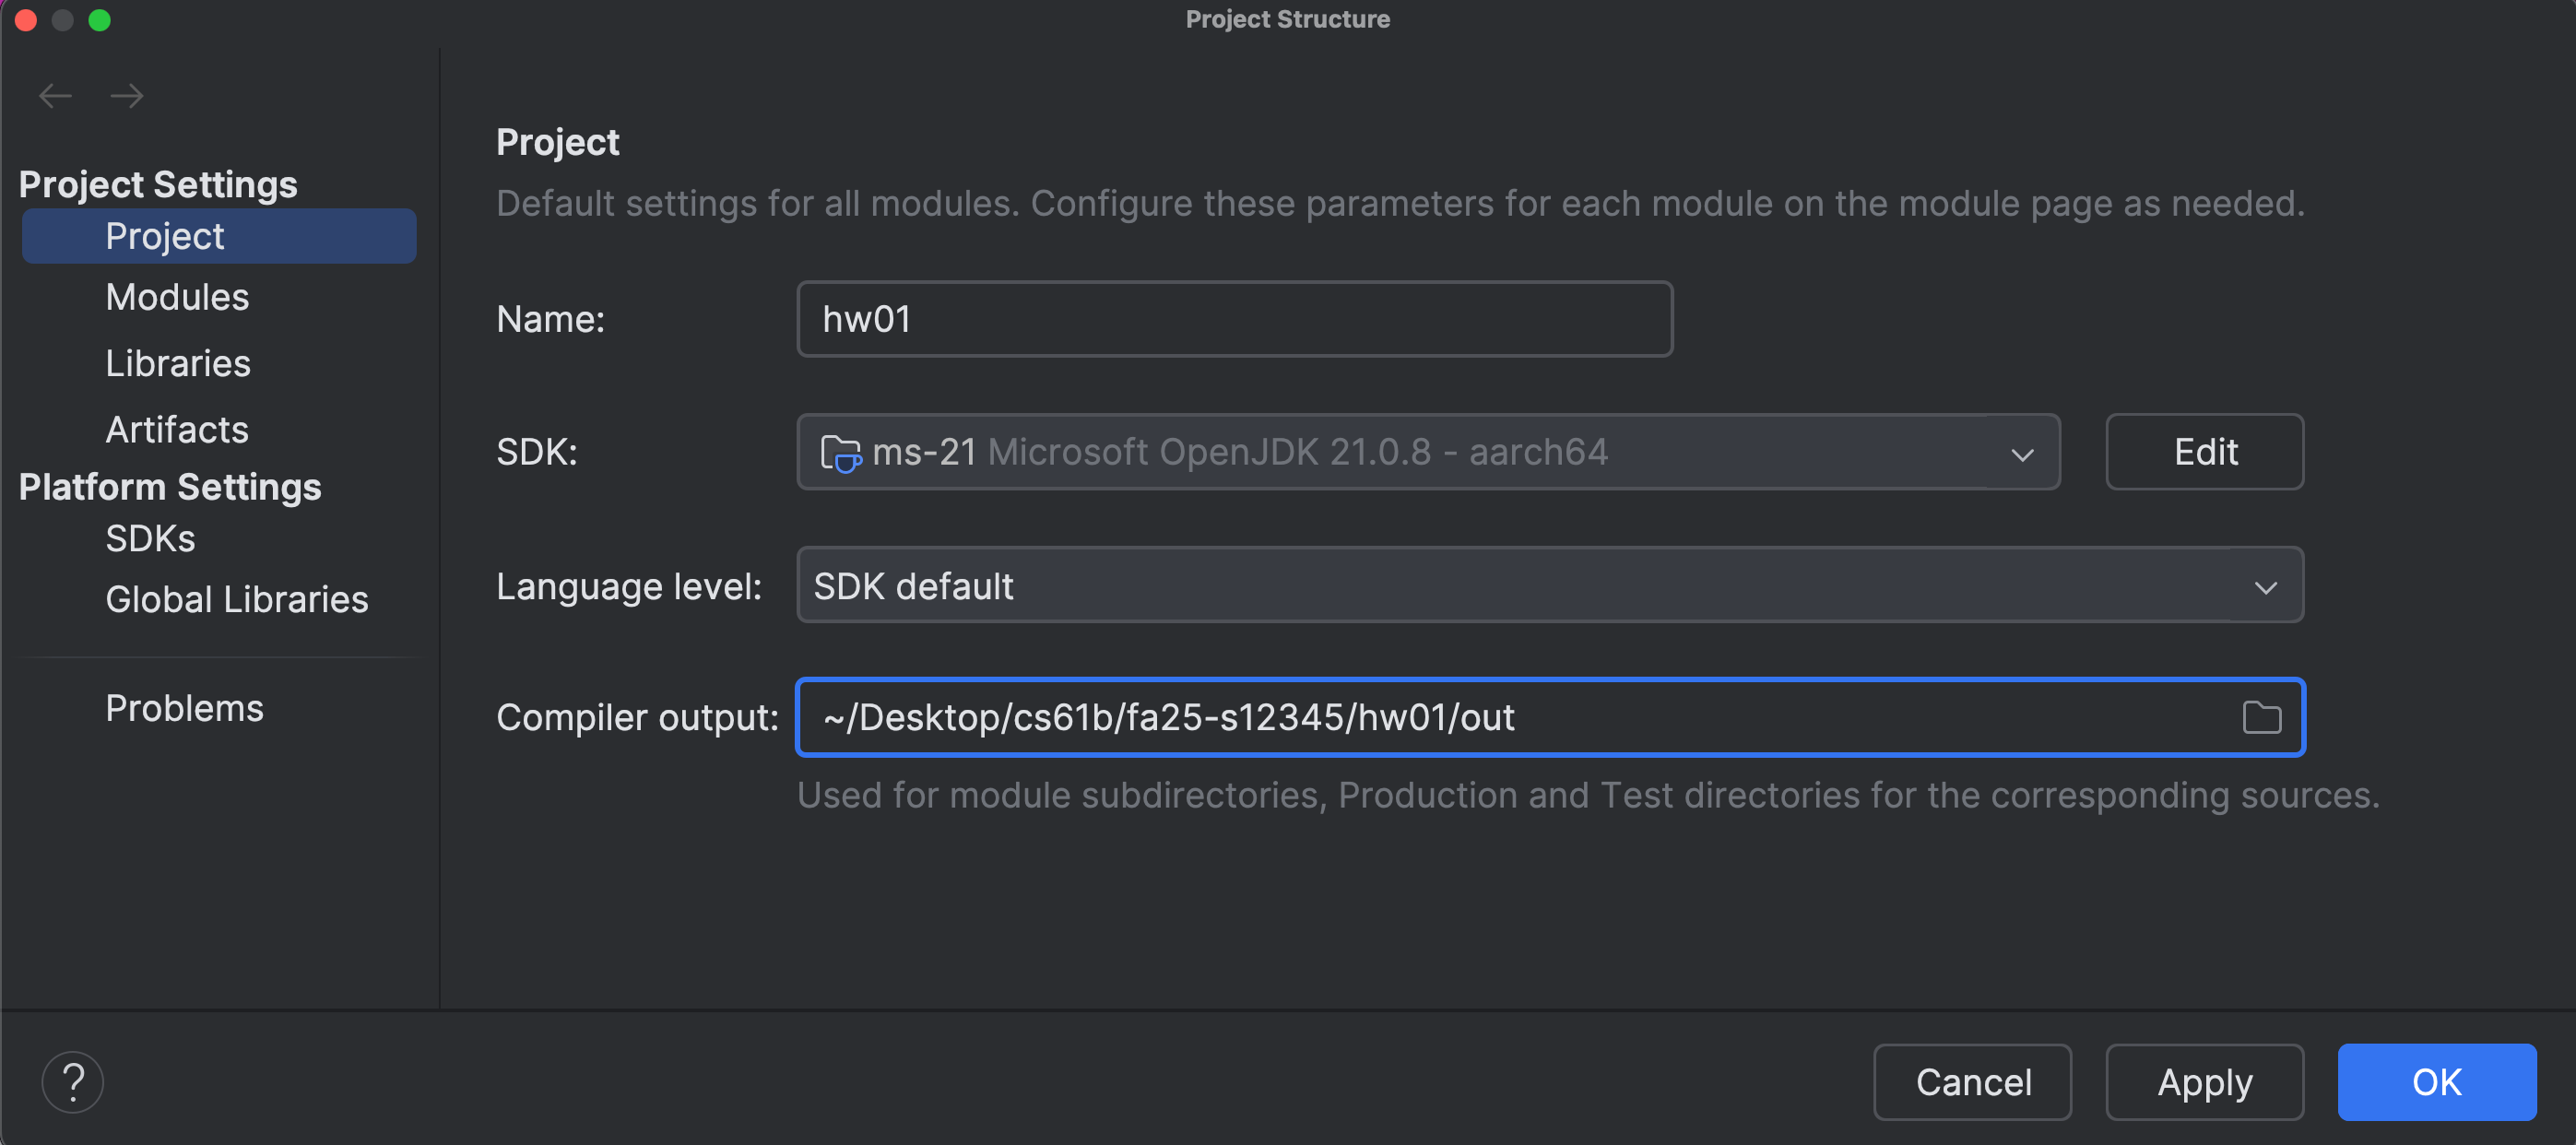This screenshot has width=2576, height=1145.
Task: Click the back navigation arrow
Action: point(55,95)
